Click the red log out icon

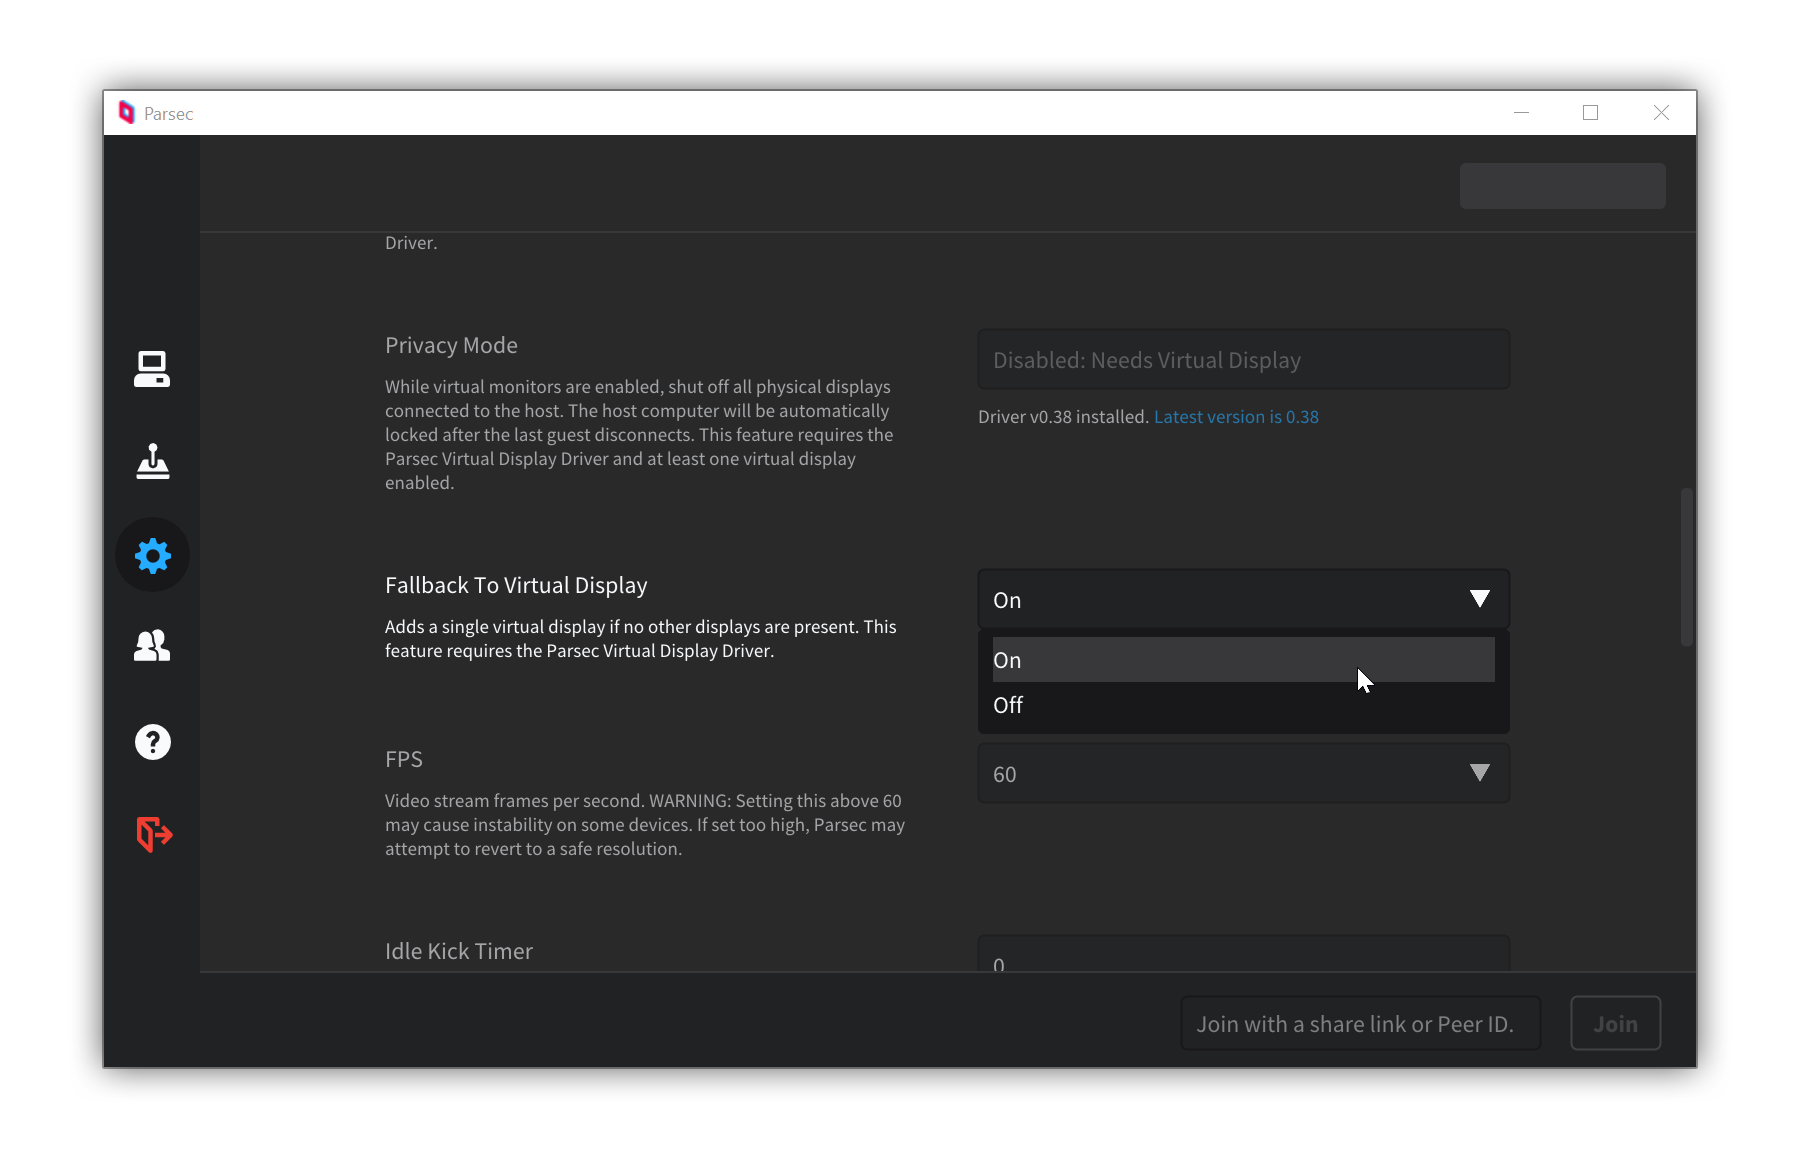coord(154,833)
